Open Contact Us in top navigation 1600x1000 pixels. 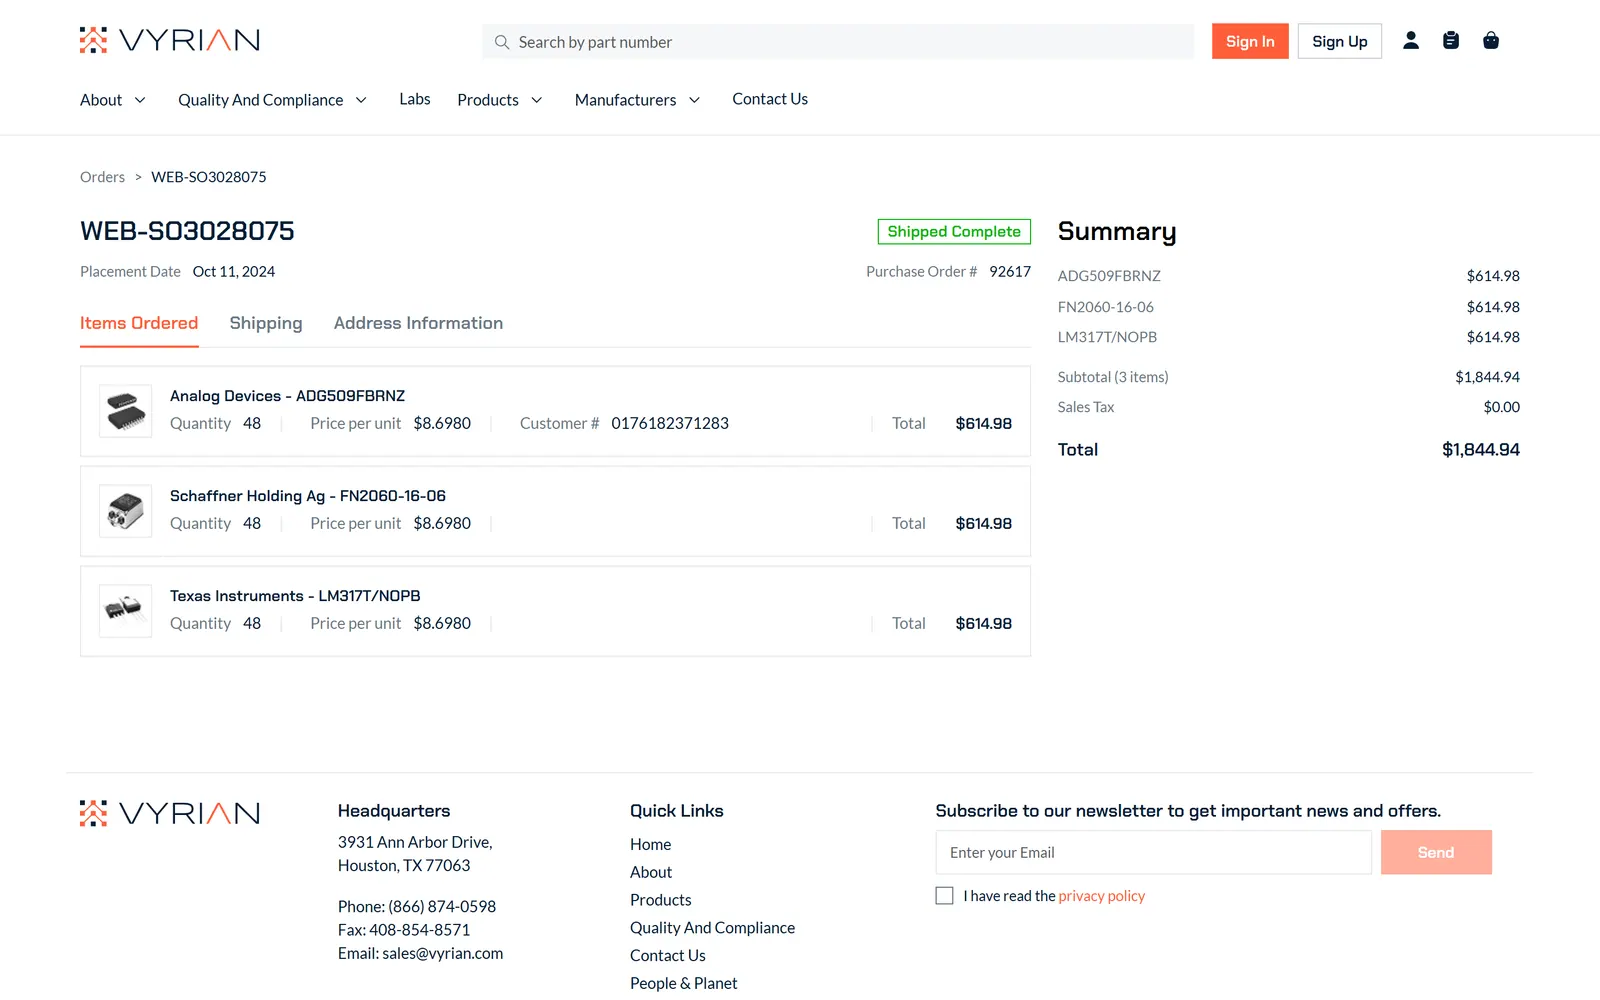[770, 99]
